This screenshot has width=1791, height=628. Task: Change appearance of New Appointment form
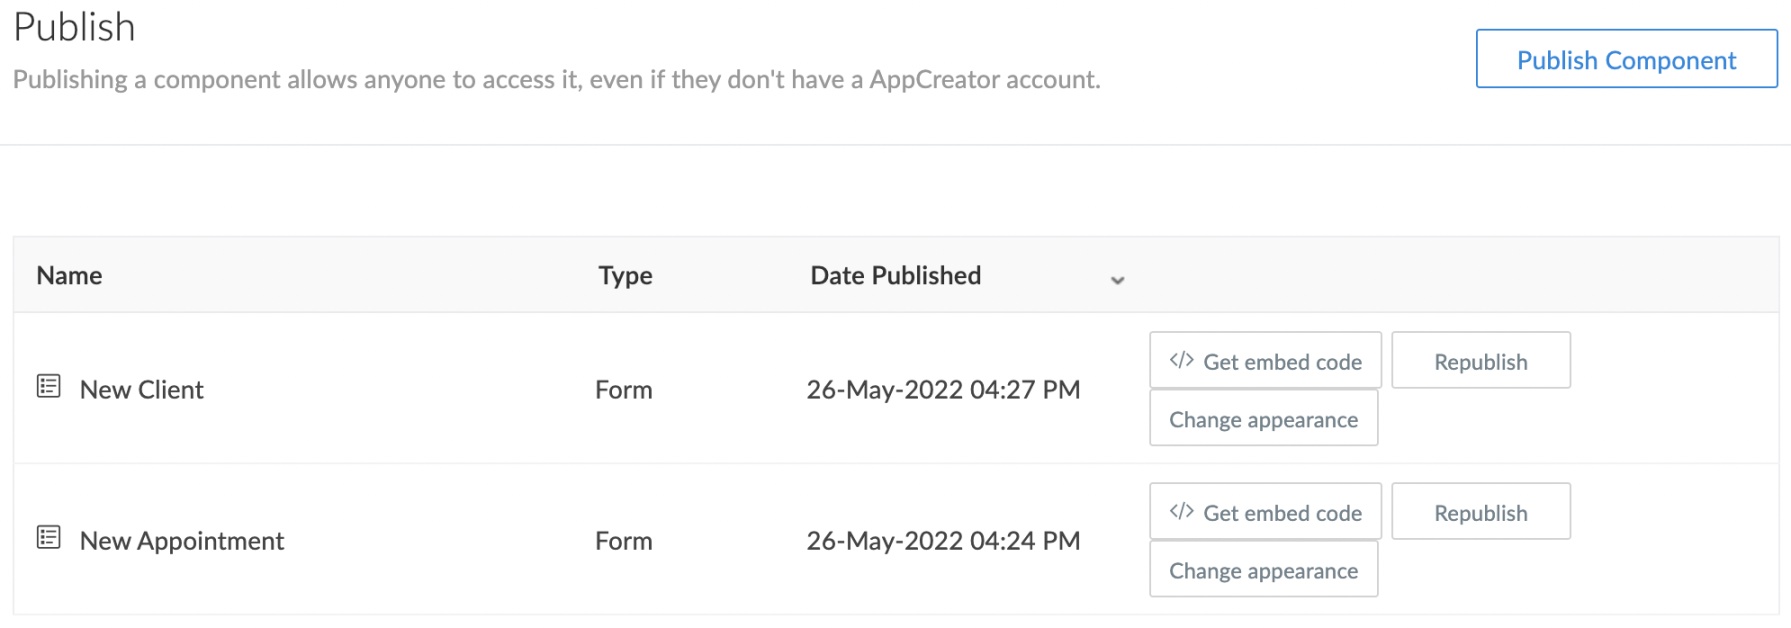pos(1263,569)
